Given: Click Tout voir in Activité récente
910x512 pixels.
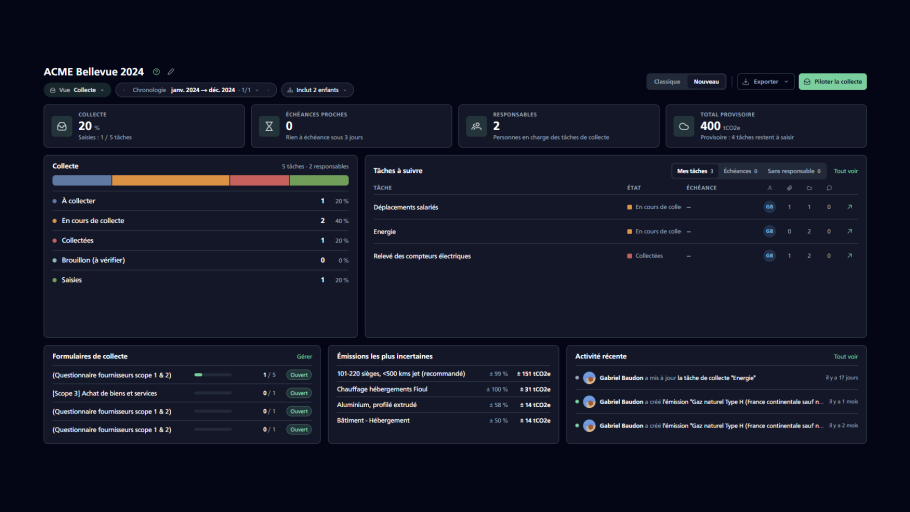Looking at the screenshot, I should [x=846, y=356].
